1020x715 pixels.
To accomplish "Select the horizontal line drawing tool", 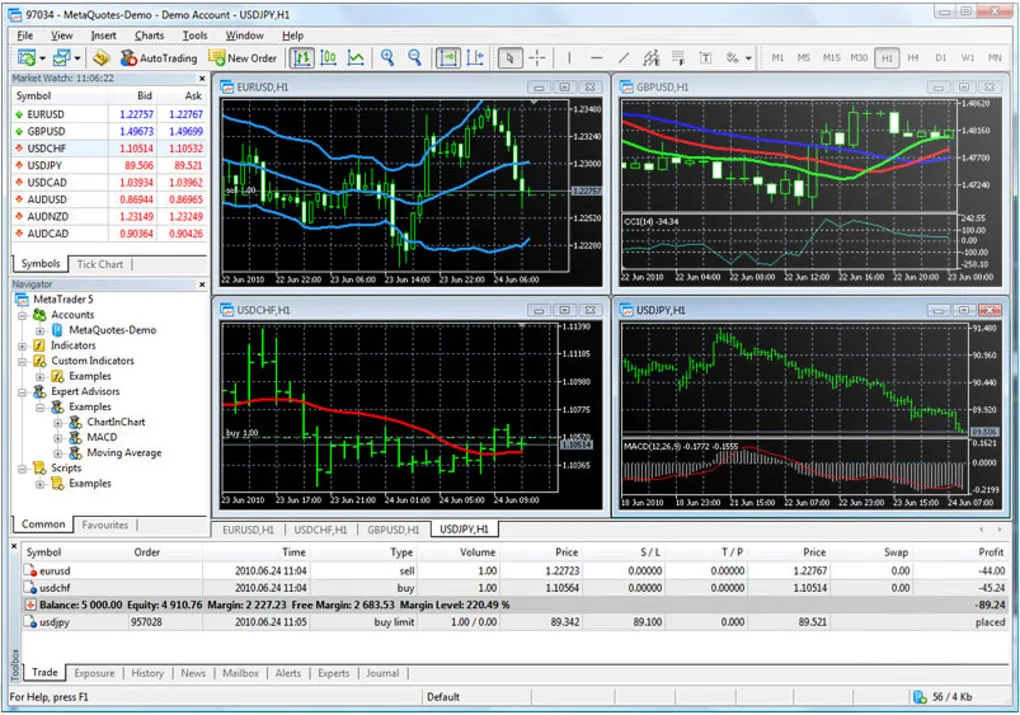I will [596, 57].
